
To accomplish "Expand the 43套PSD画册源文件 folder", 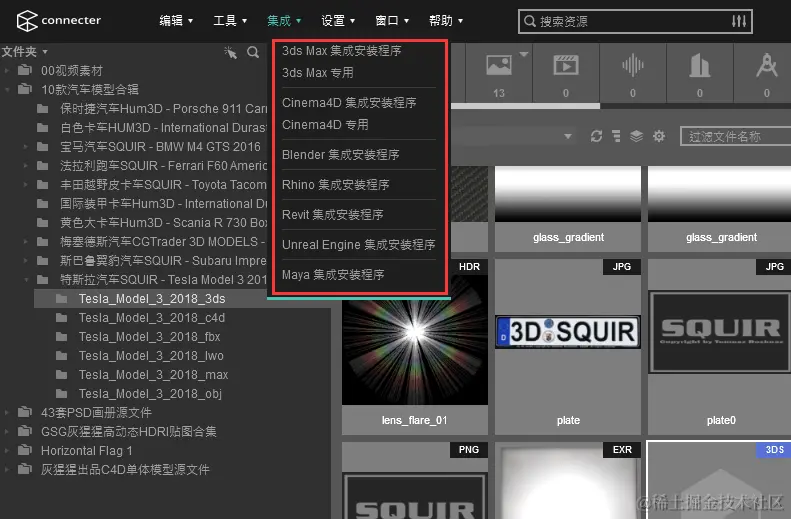I will point(7,413).
